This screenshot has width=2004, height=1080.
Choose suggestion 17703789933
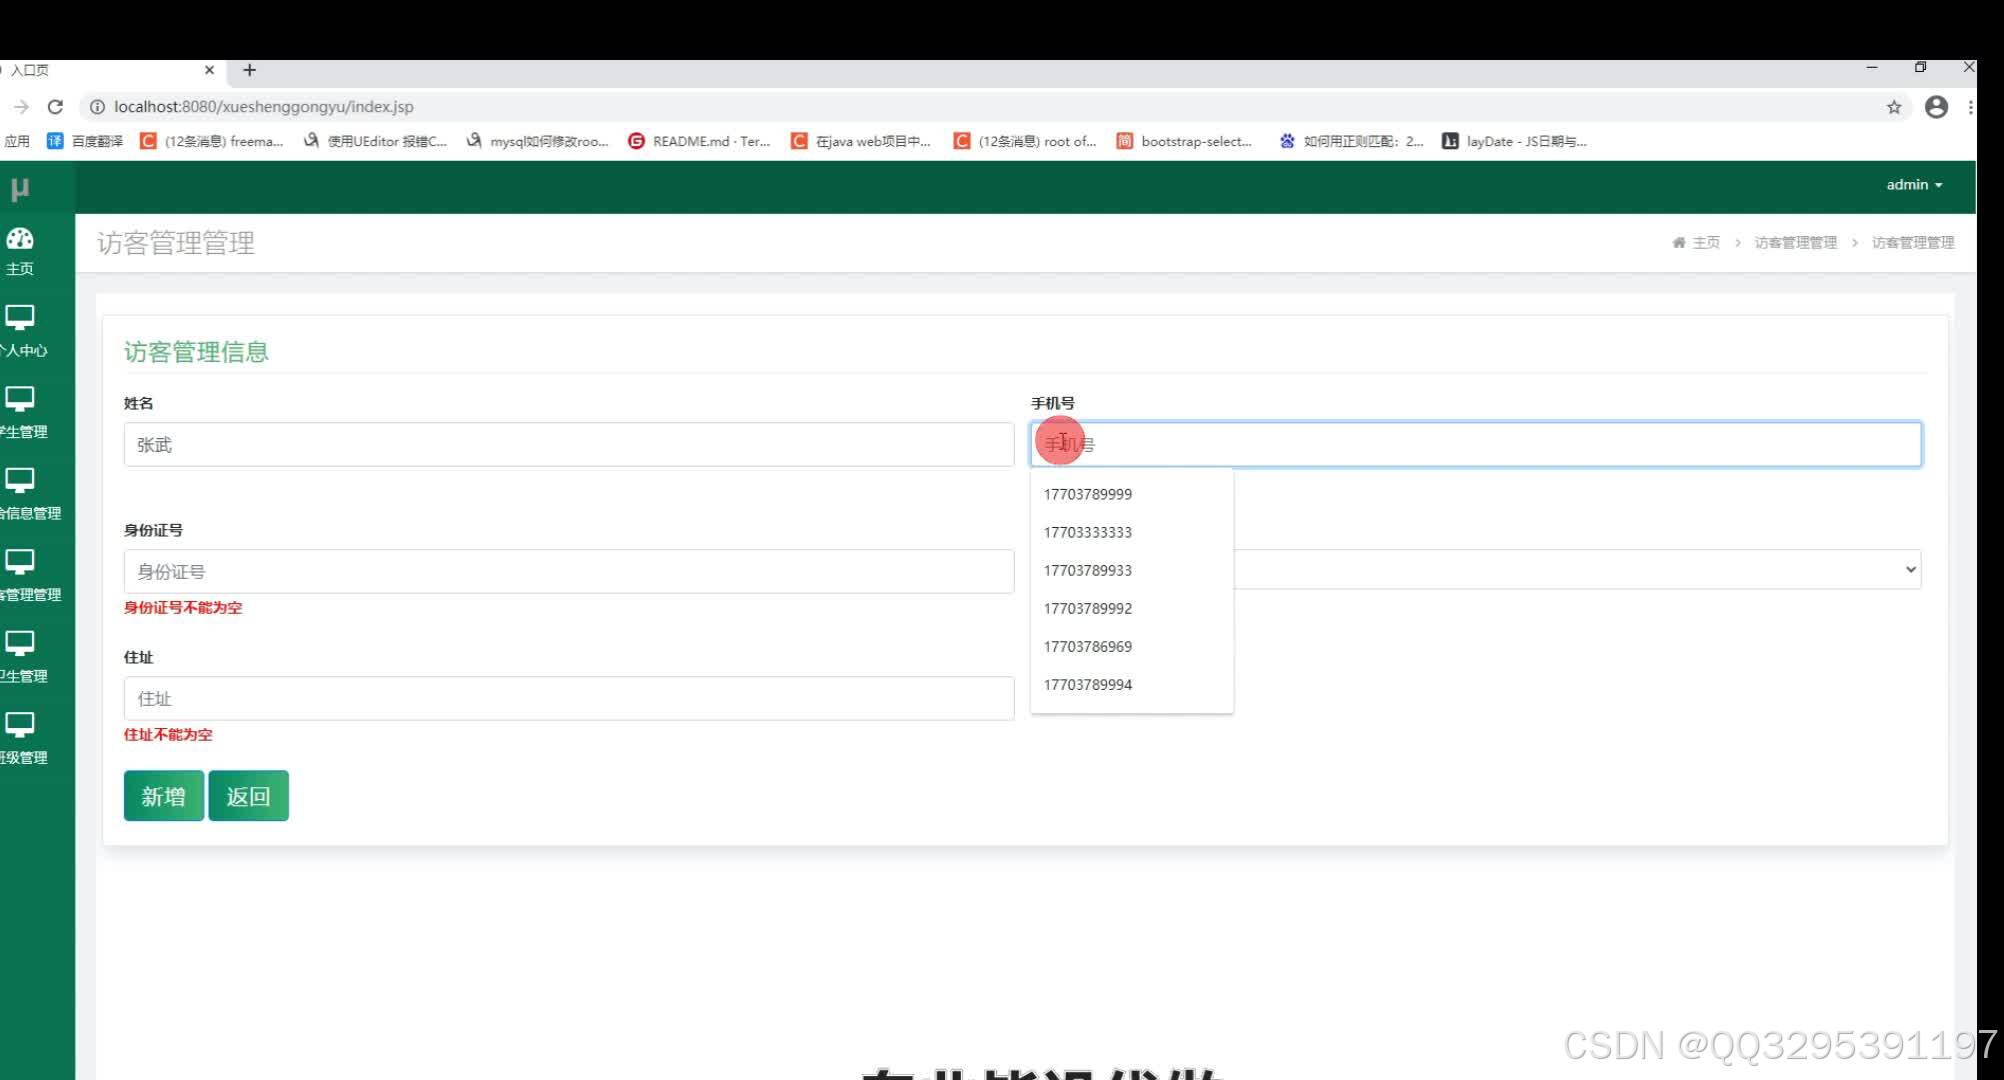pyautogui.click(x=1132, y=570)
